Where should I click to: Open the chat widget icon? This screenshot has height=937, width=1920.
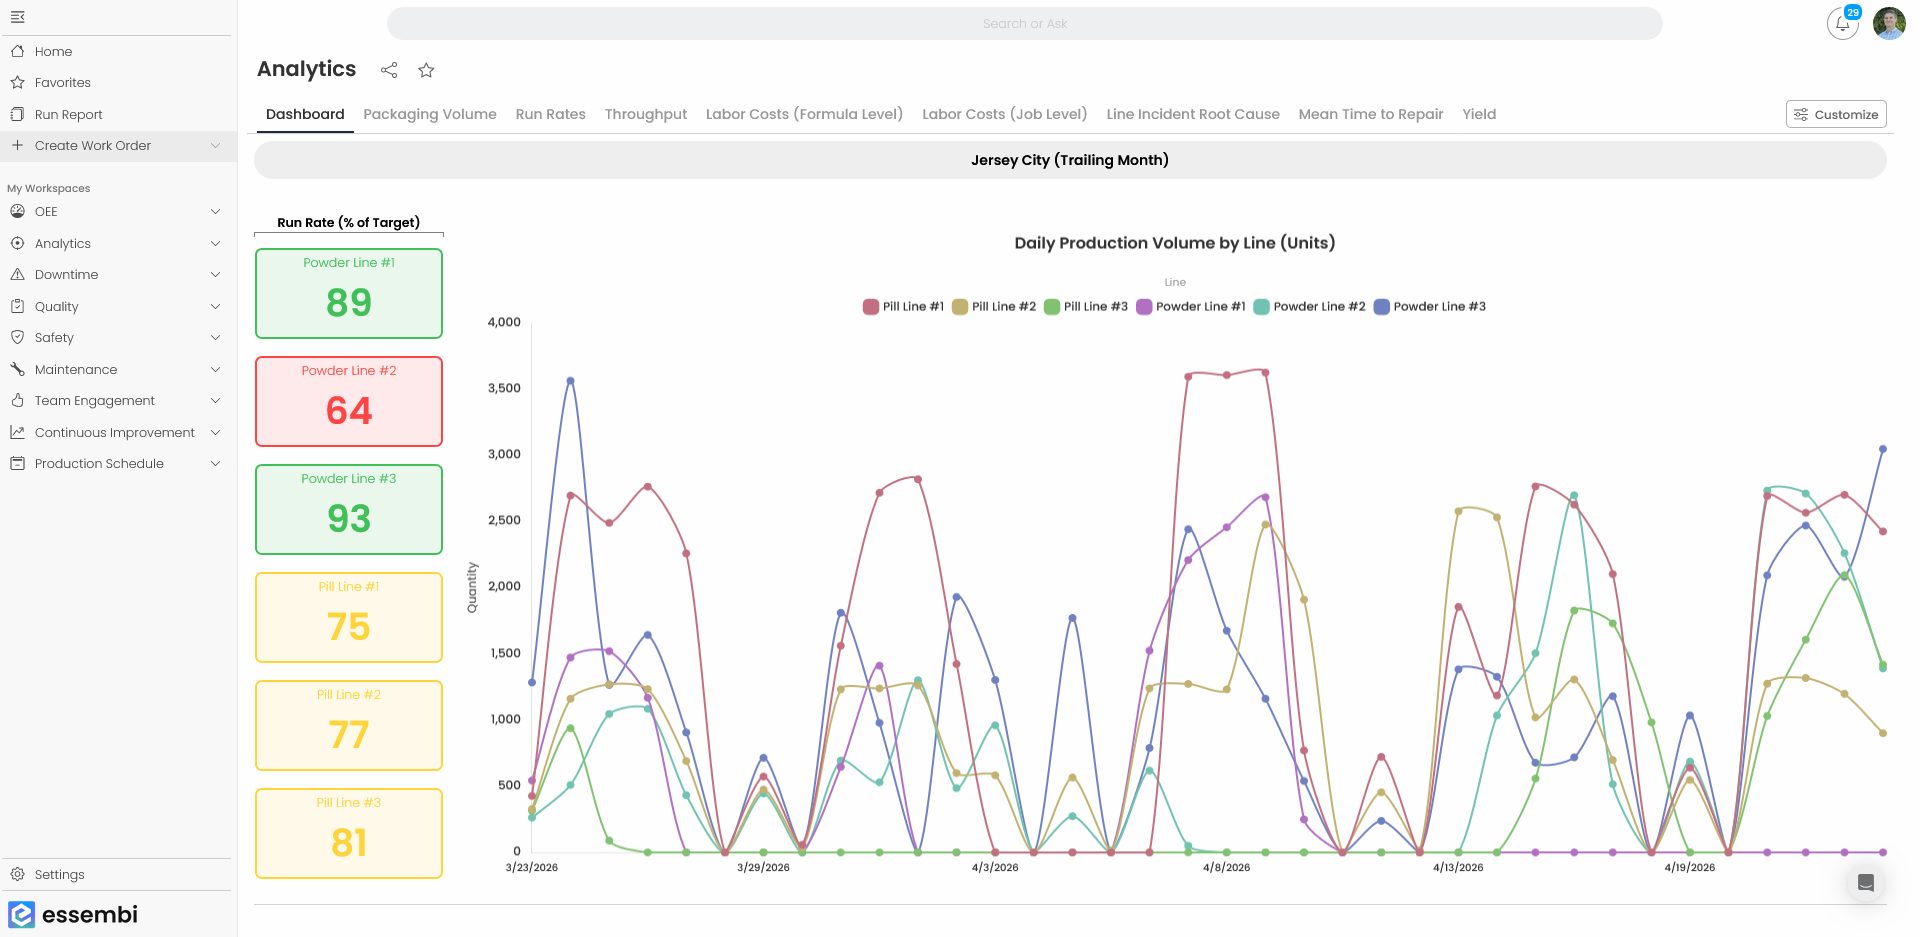1865,882
